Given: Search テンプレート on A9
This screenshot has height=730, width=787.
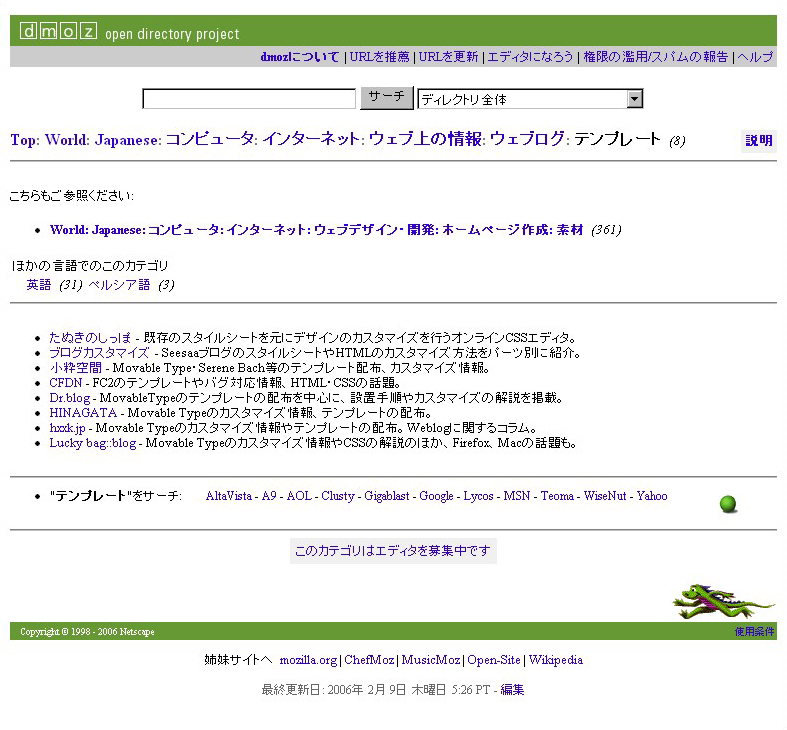Looking at the screenshot, I should 269,496.
